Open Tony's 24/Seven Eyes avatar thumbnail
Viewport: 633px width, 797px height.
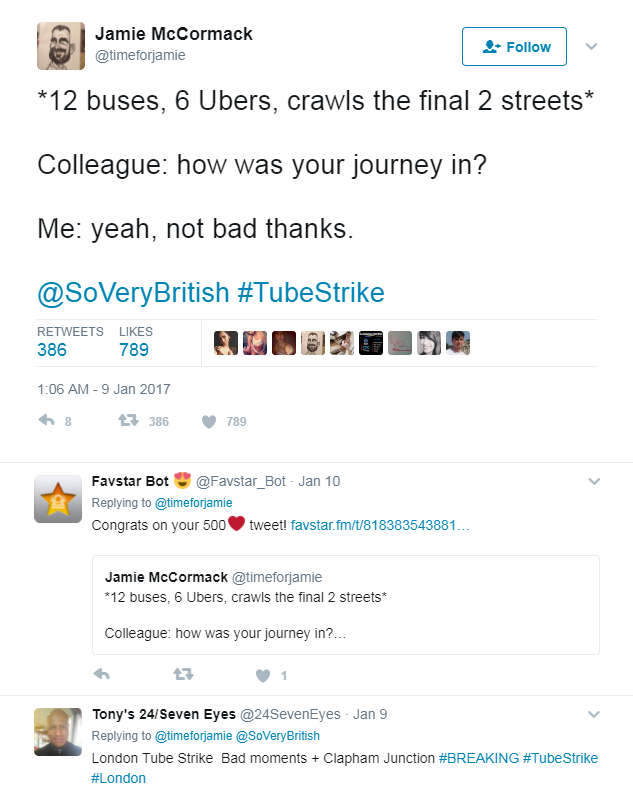pos(58,732)
